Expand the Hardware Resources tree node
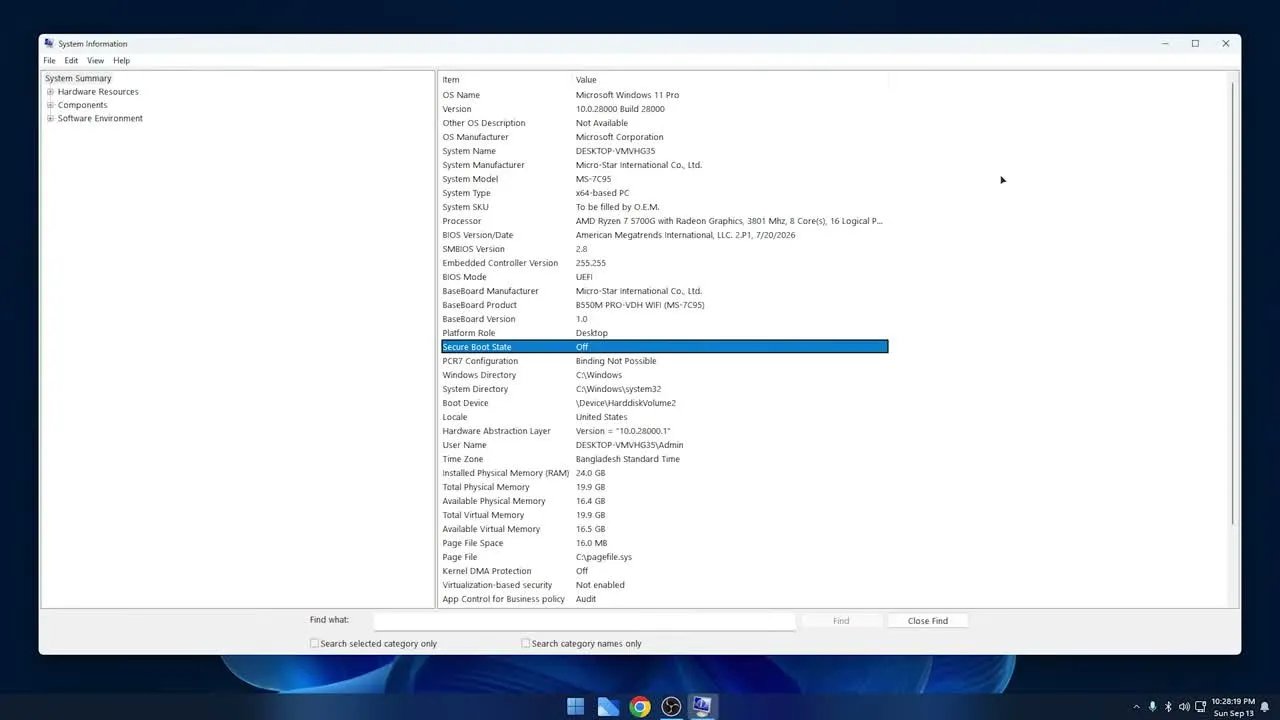Viewport: 1280px width, 720px height. coord(50,92)
